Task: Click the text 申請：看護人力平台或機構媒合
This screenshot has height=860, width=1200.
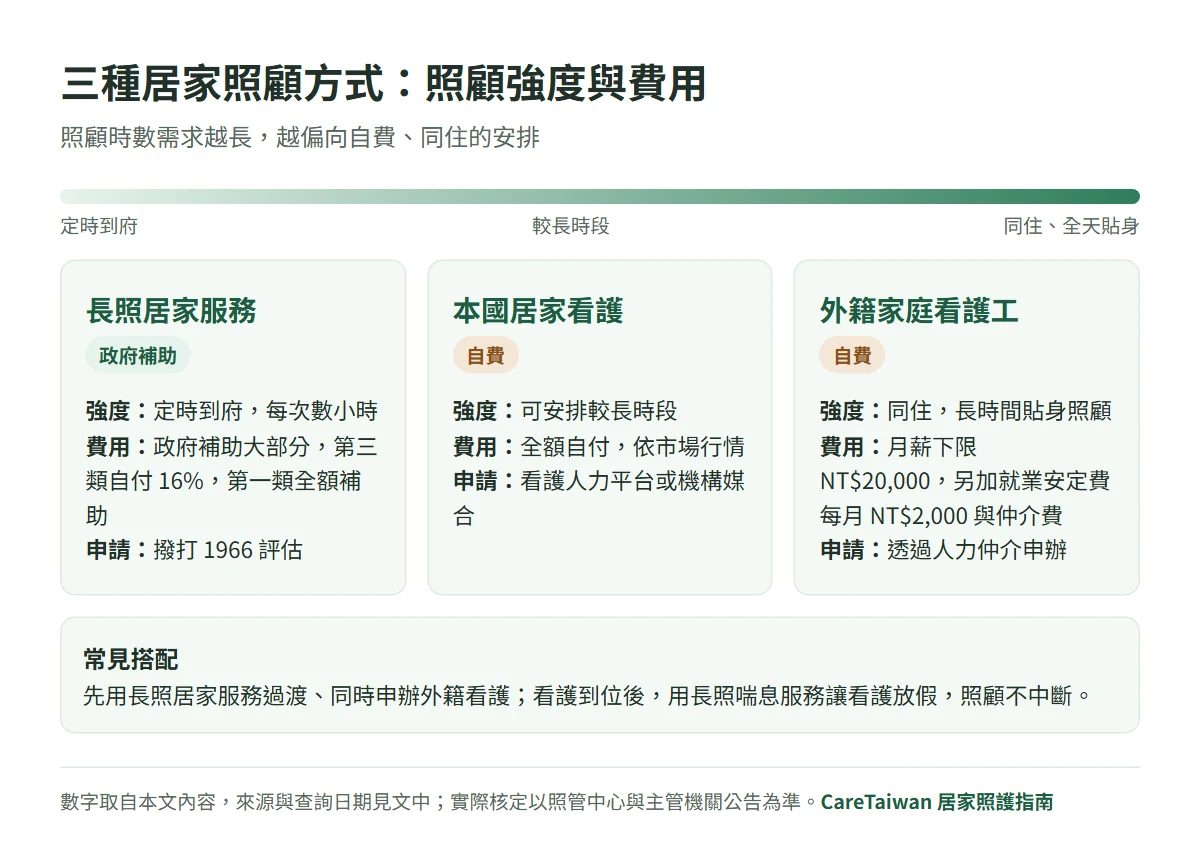Action: tap(598, 499)
